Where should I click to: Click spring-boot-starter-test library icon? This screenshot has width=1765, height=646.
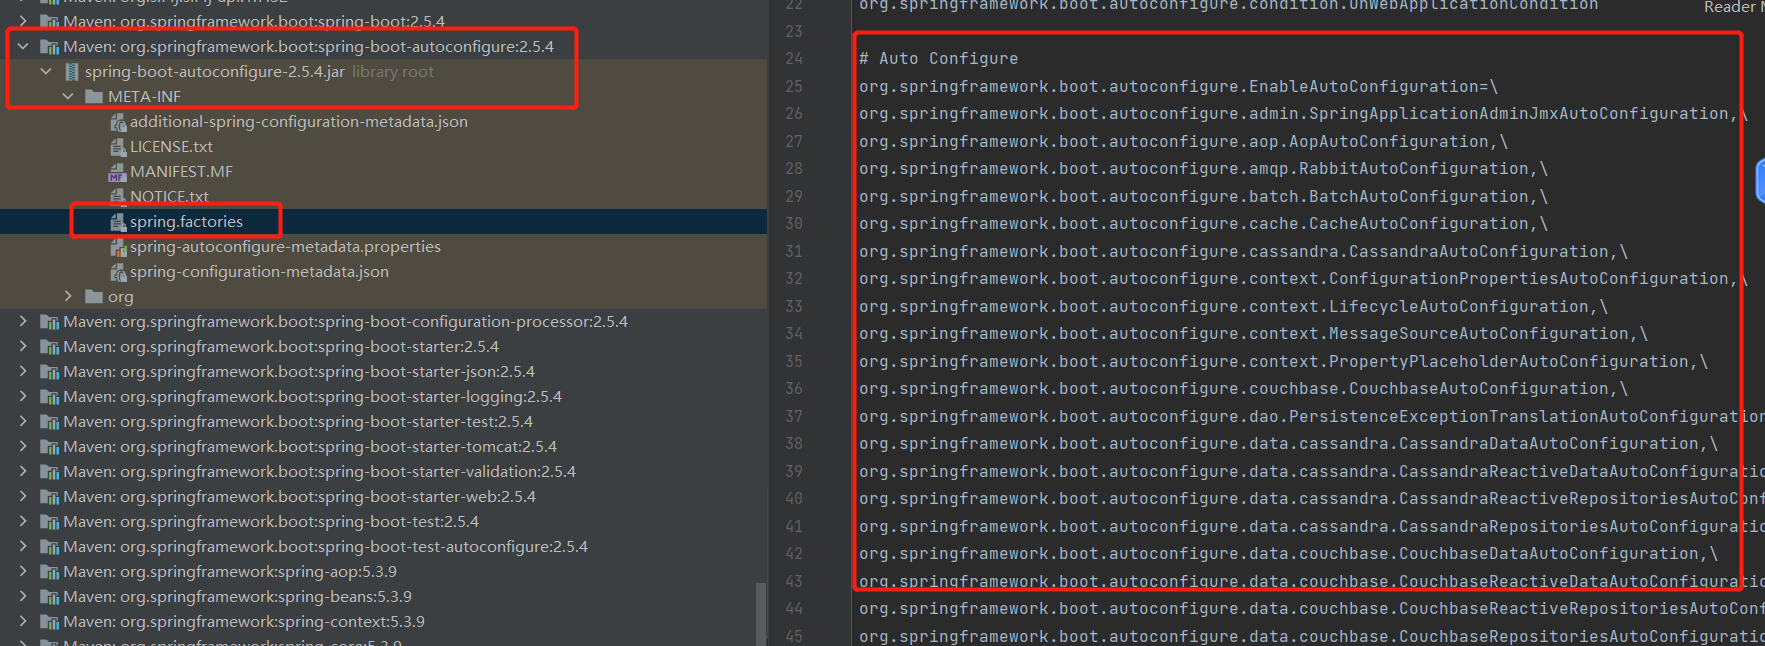coord(49,421)
